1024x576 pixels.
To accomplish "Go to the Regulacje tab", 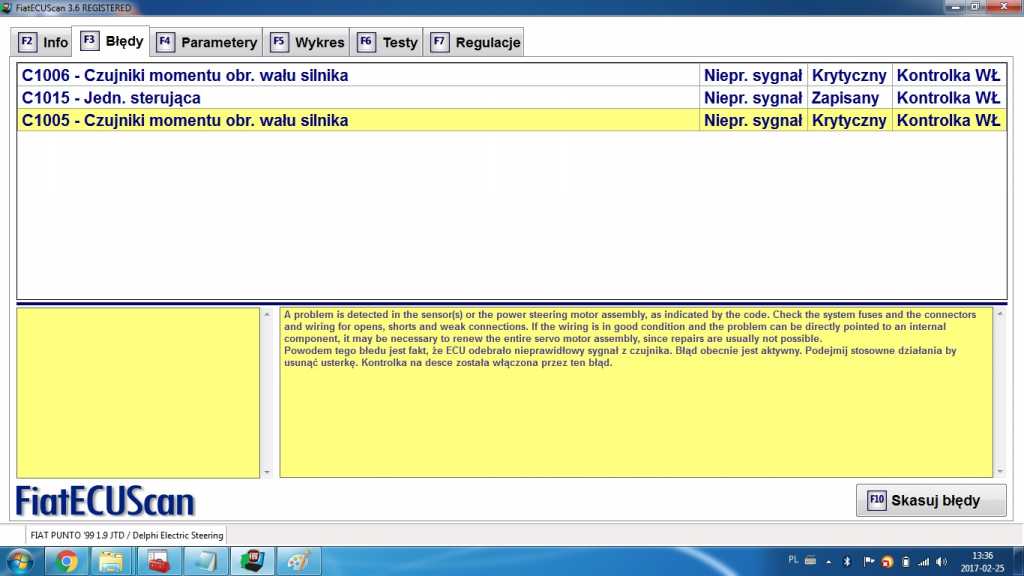I will 475,42.
